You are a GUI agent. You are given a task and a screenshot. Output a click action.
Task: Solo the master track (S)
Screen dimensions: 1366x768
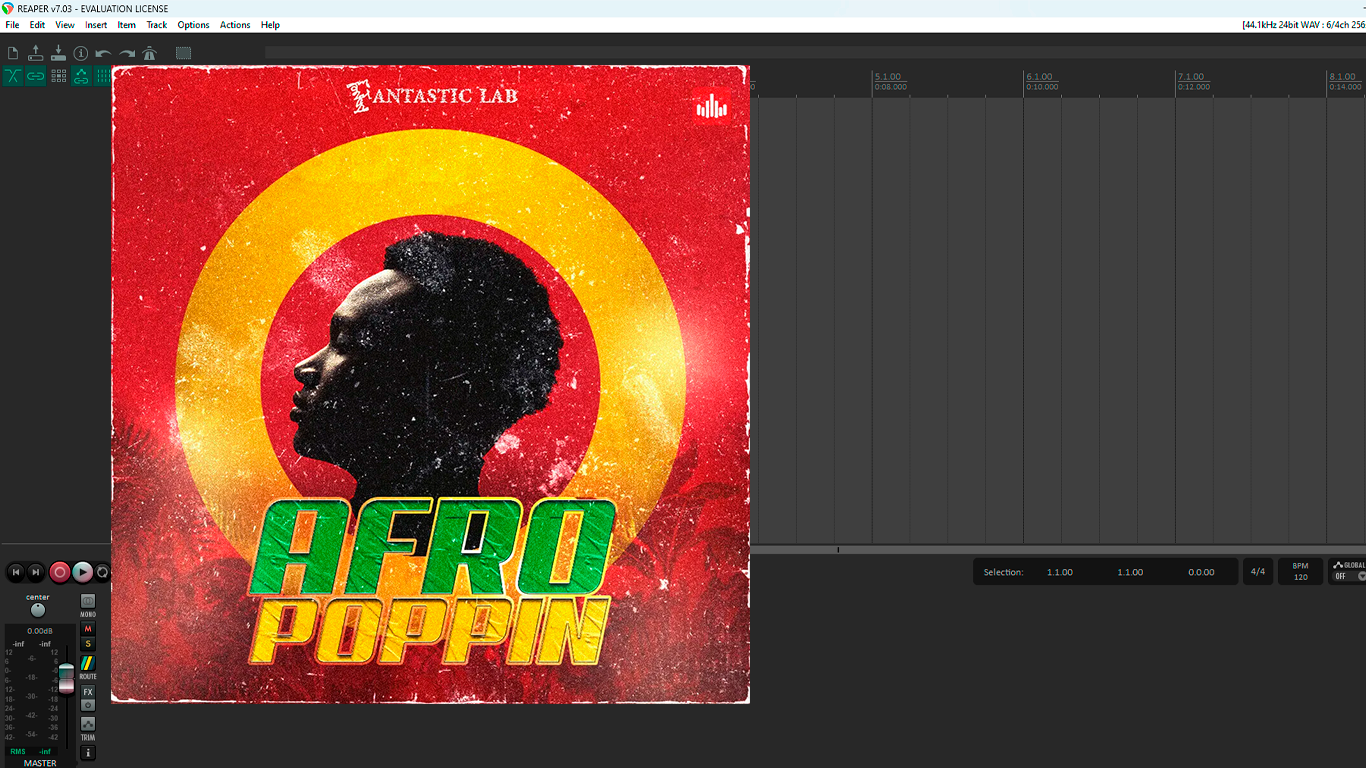point(88,644)
